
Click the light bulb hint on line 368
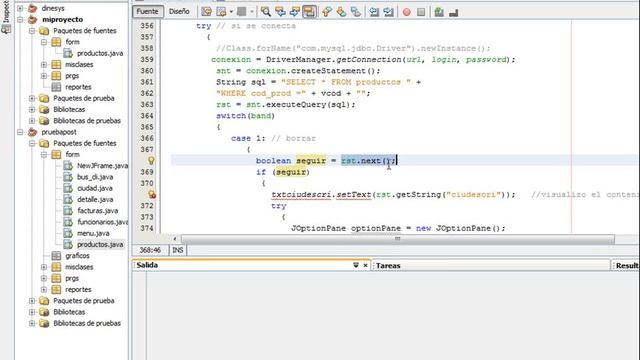coord(151,160)
